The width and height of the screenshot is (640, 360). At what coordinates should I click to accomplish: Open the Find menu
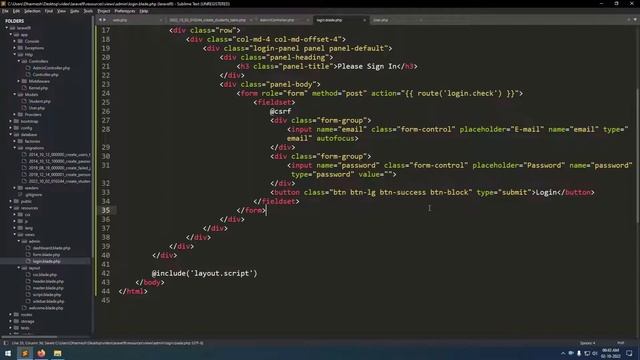49,11
